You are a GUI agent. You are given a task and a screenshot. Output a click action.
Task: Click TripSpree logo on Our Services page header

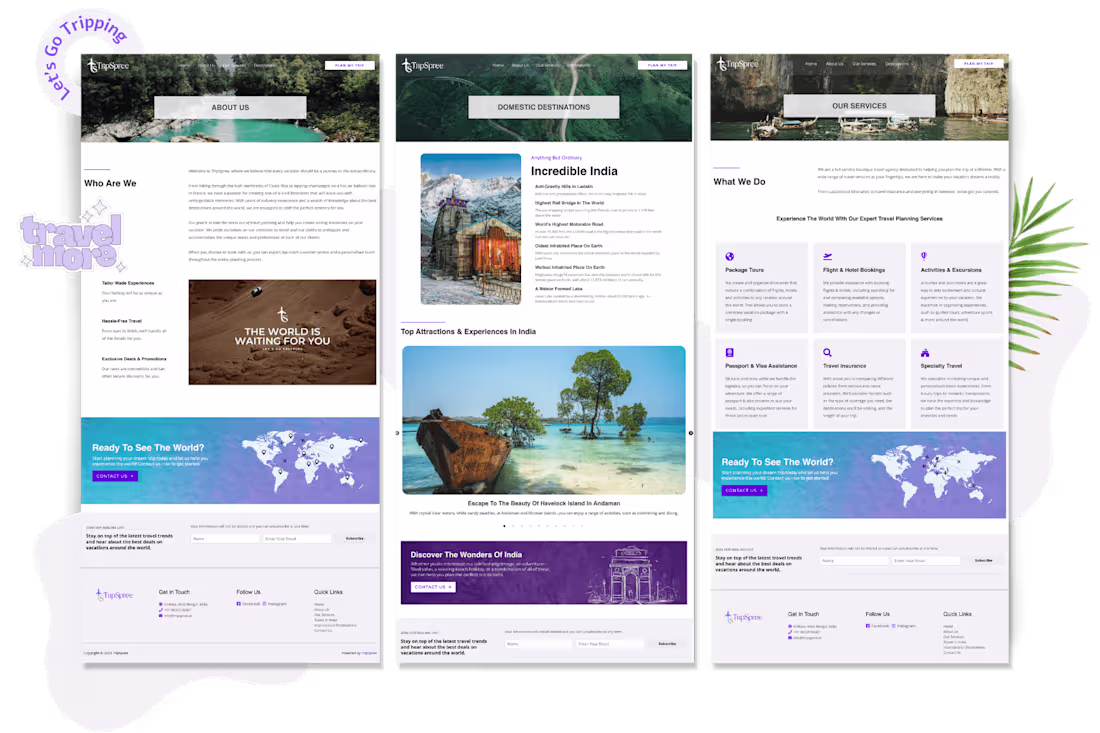tap(737, 64)
